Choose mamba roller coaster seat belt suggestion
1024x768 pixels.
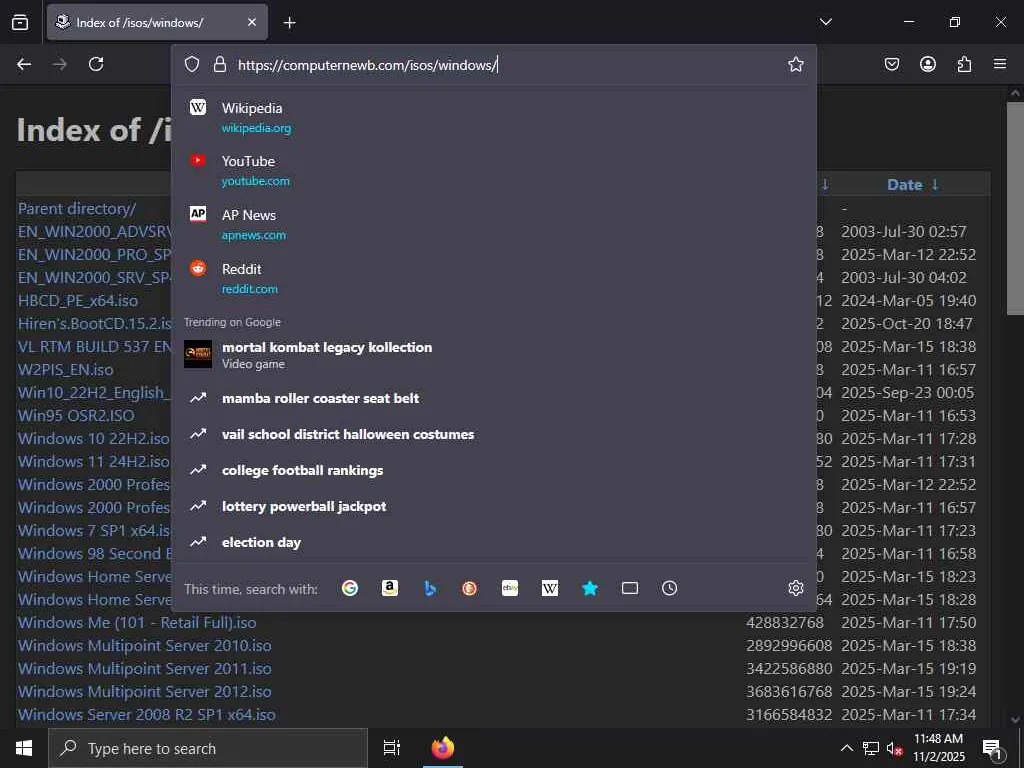(x=494, y=398)
